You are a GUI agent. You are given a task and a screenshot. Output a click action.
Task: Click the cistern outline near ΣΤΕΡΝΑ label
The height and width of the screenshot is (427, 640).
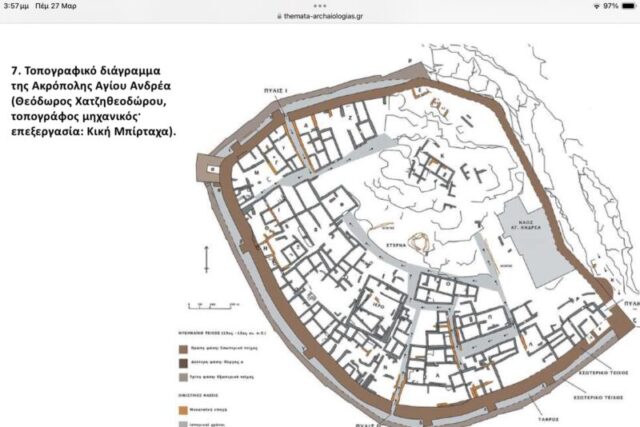tap(420, 242)
